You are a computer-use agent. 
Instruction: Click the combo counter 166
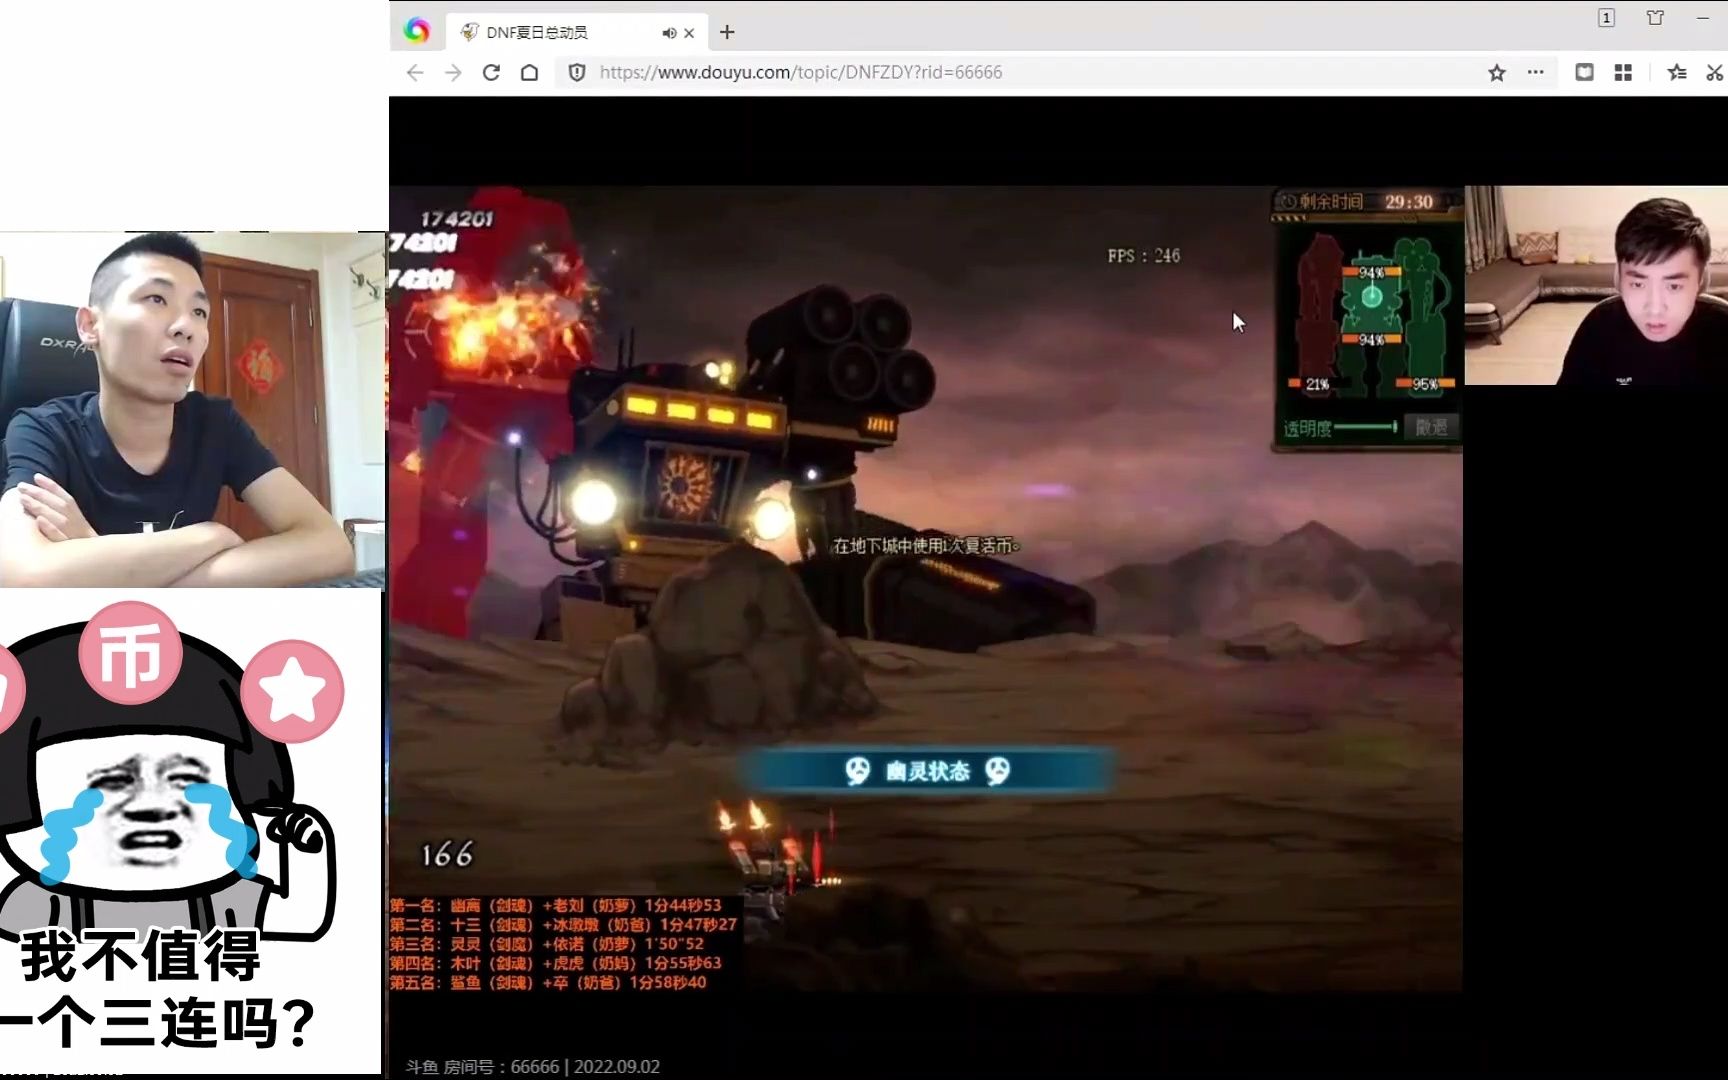pyautogui.click(x=446, y=854)
